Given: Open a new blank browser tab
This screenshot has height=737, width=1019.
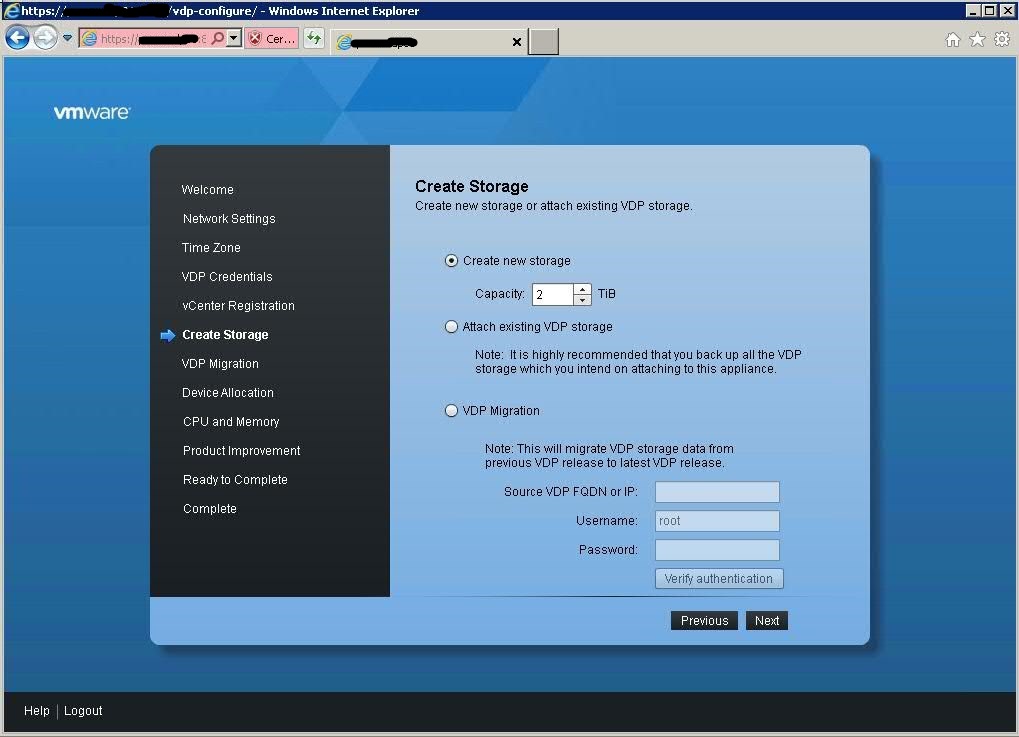Looking at the screenshot, I should click(x=543, y=42).
